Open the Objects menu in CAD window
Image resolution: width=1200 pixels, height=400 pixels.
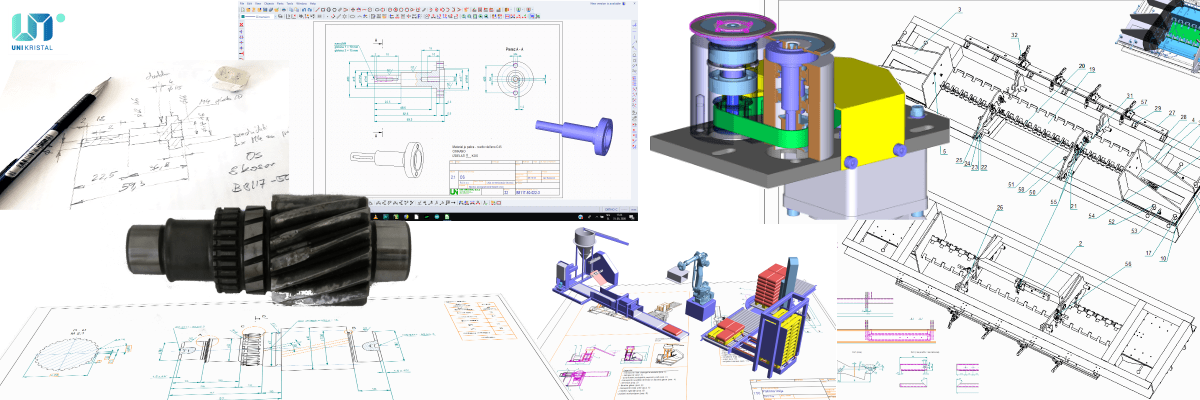click(x=267, y=3)
